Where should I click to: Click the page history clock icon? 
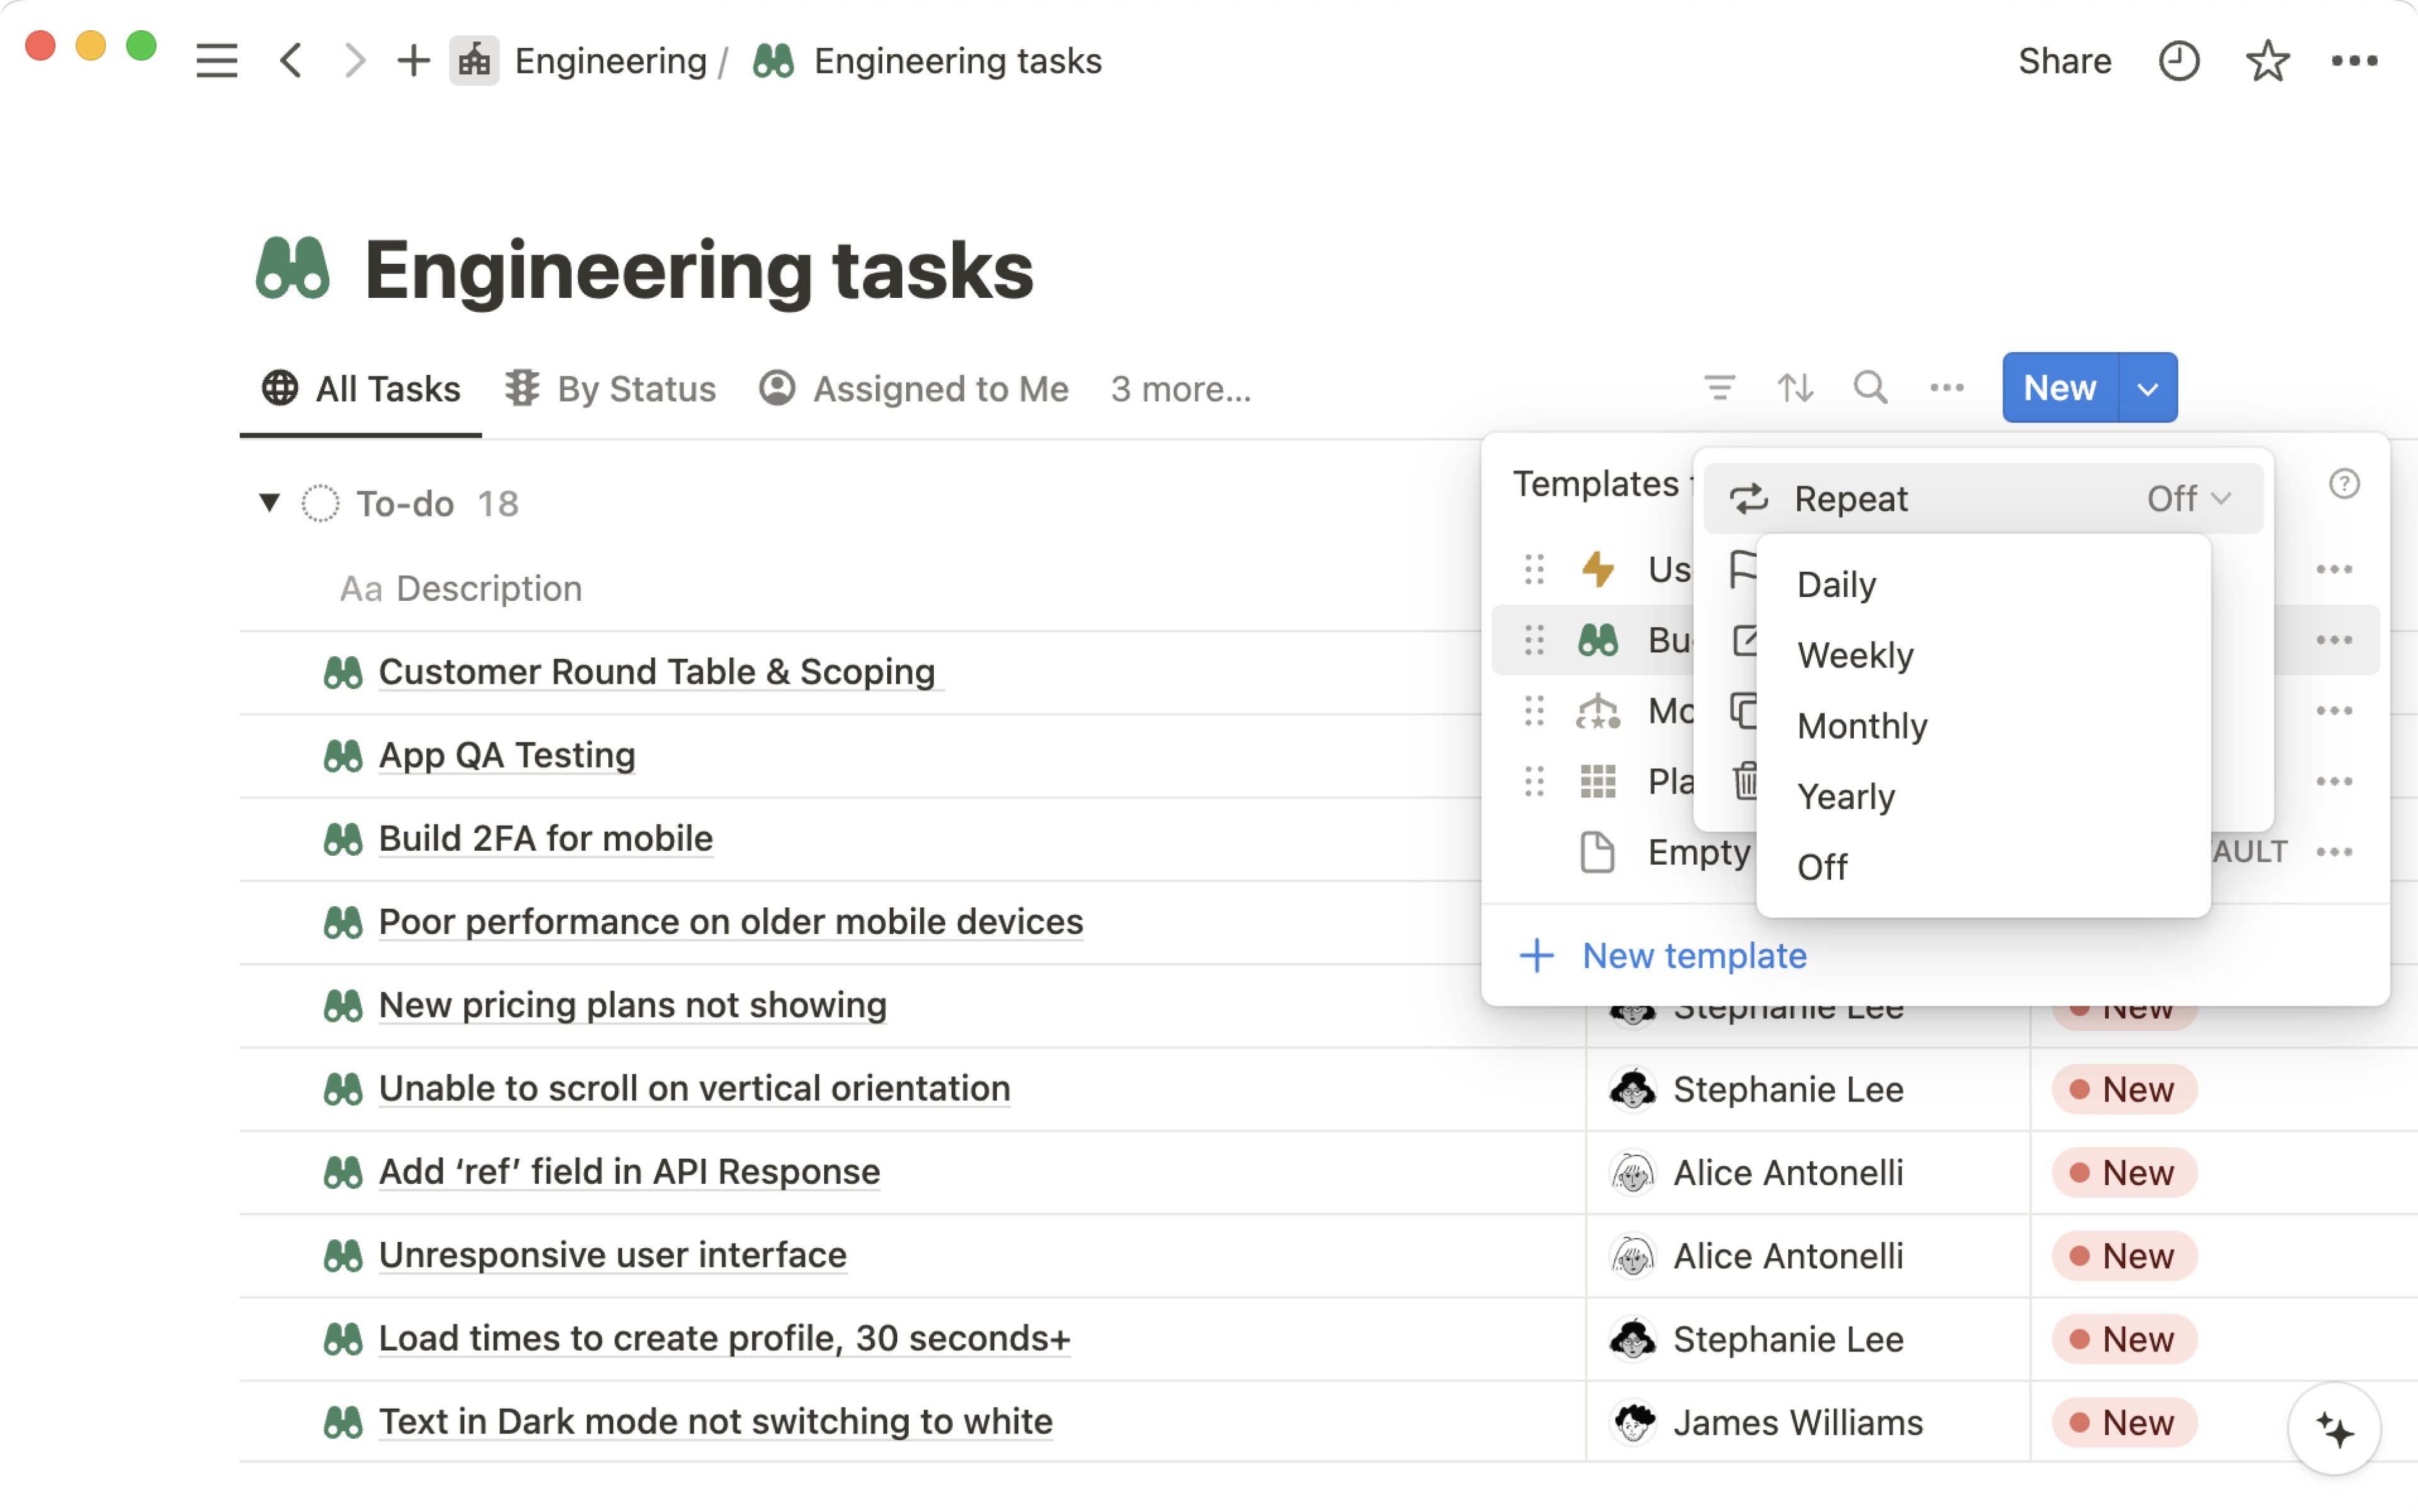click(x=2178, y=61)
